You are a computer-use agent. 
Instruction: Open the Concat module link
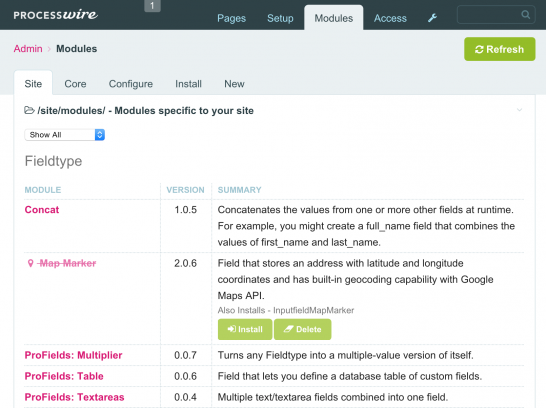point(42,210)
